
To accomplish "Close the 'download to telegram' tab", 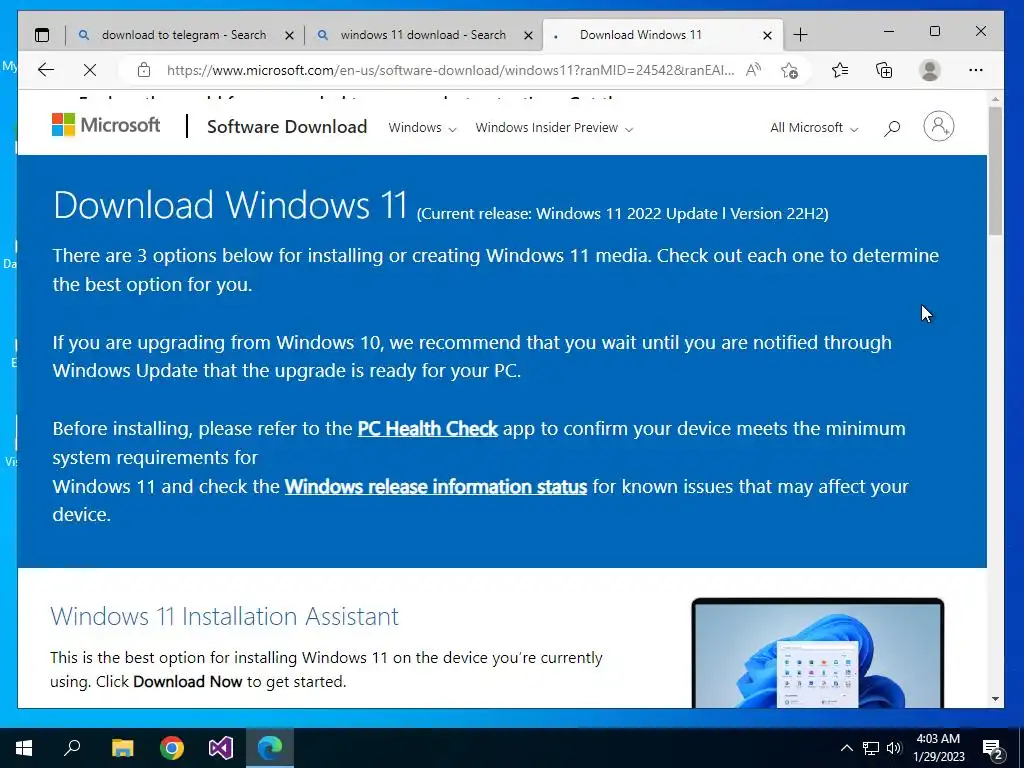I will (289, 35).
